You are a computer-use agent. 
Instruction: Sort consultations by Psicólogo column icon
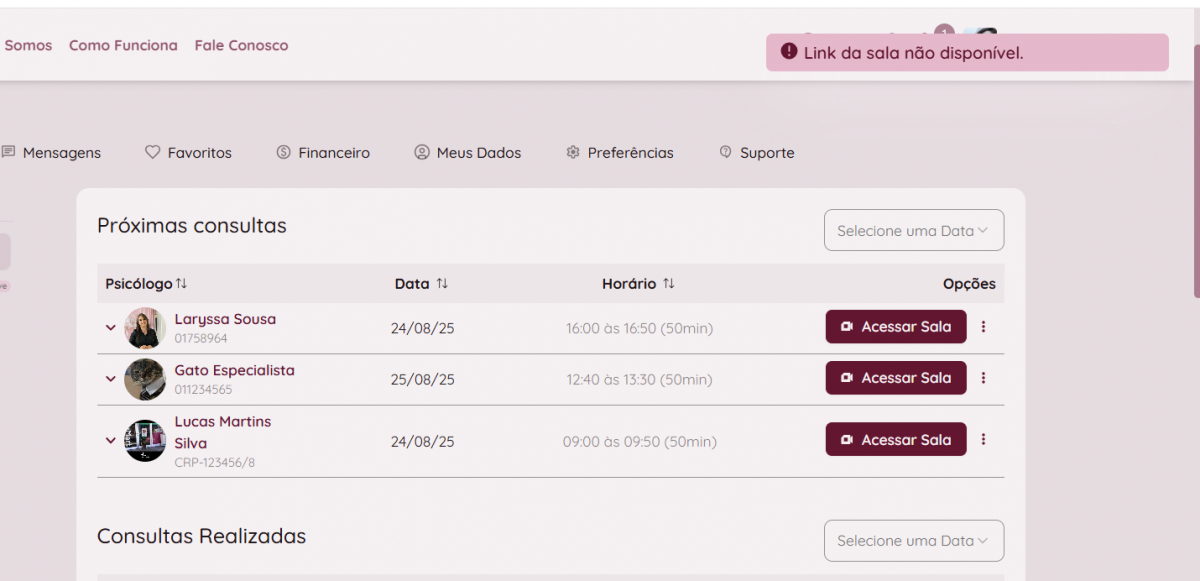tap(182, 284)
